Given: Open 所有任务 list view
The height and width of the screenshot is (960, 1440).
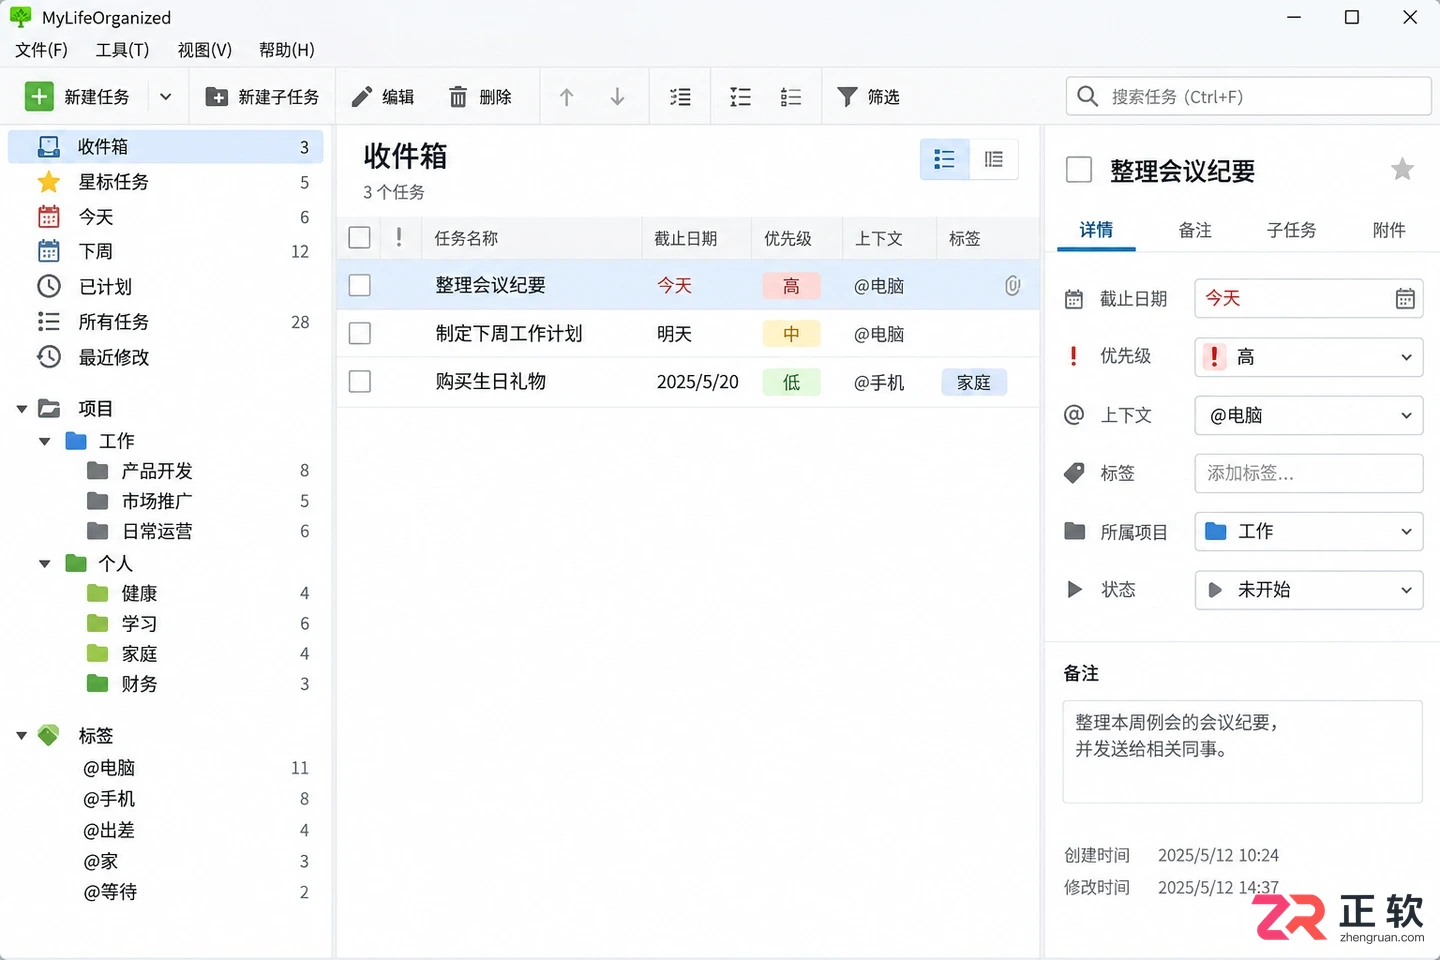Looking at the screenshot, I should 166,322.
